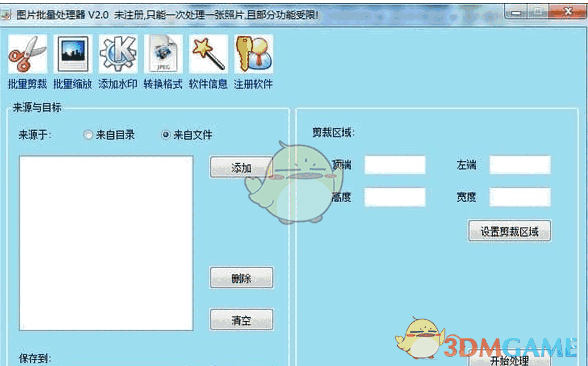This screenshot has height=366, width=588.
Task: Click the 剪裁区域 label
Action: 333,132
